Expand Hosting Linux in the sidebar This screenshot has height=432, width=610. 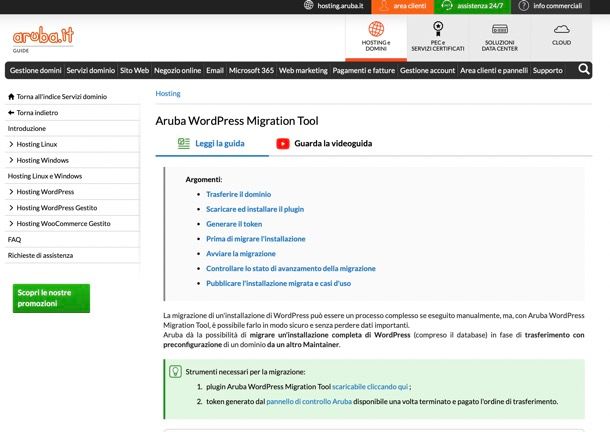click(11, 144)
